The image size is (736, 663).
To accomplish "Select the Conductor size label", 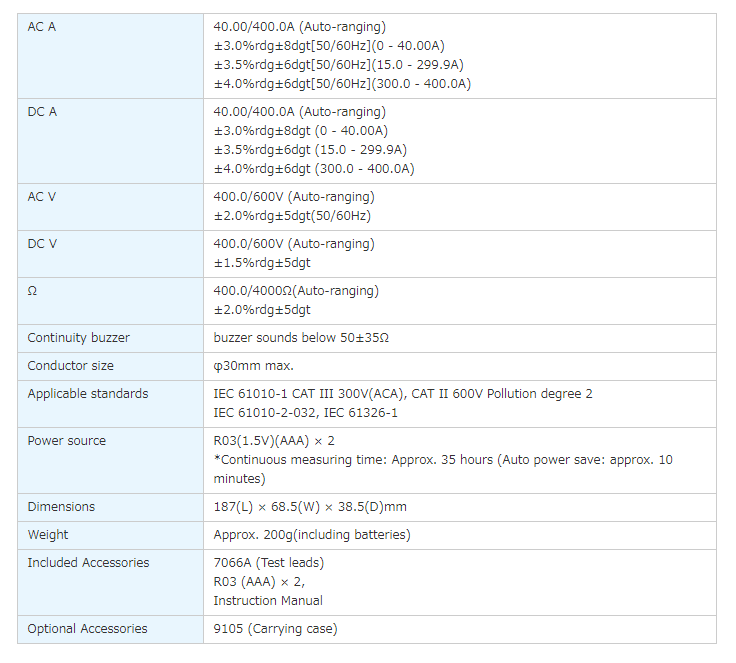I will [70, 366].
